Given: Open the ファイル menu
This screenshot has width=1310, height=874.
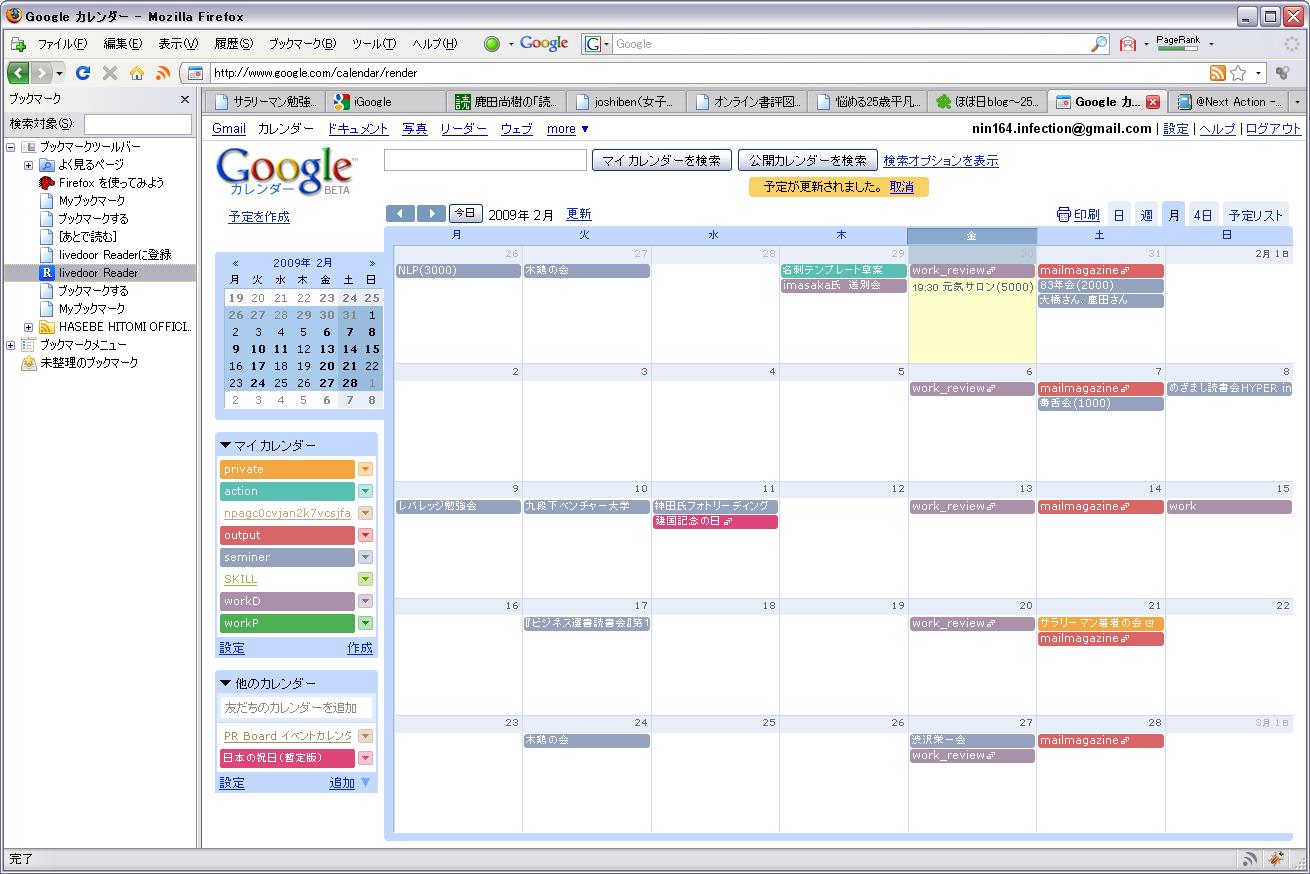Looking at the screenshot, I should point(62,44).
